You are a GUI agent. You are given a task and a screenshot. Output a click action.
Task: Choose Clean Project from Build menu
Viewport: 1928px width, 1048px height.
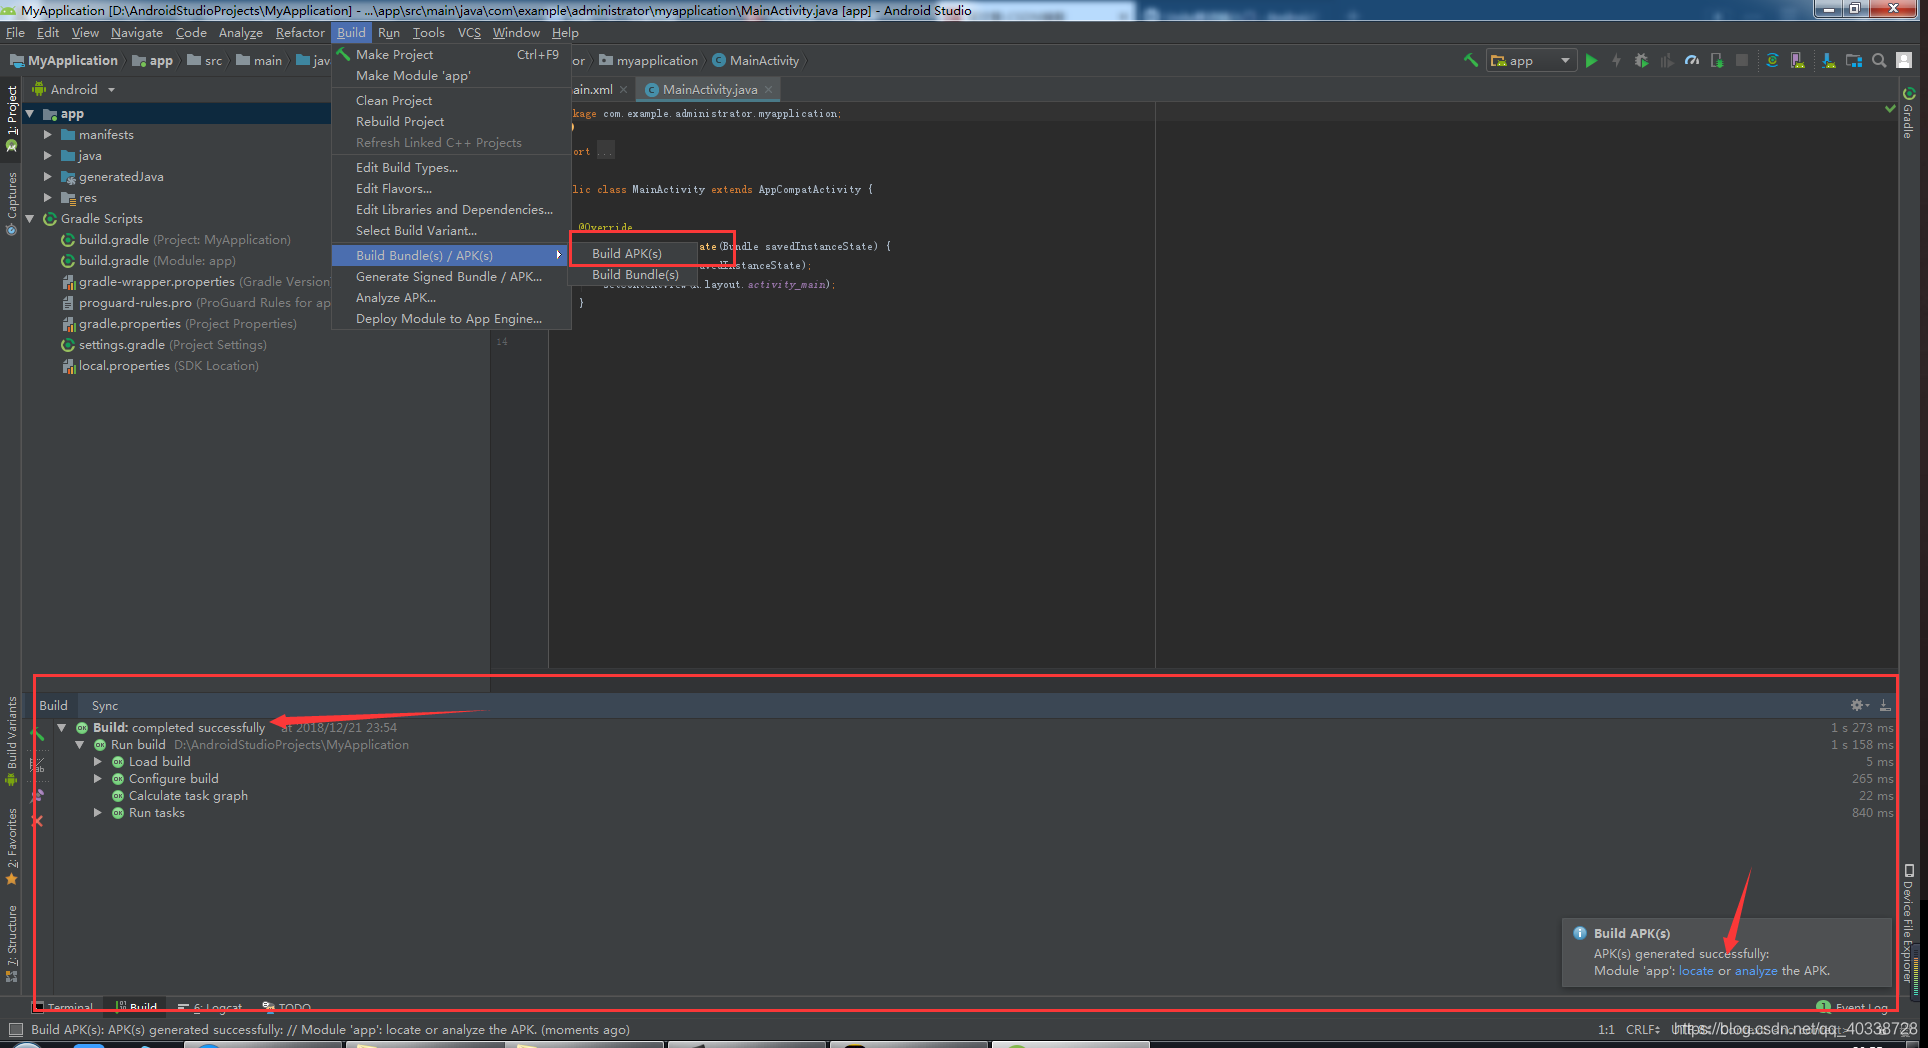(451, 100)
